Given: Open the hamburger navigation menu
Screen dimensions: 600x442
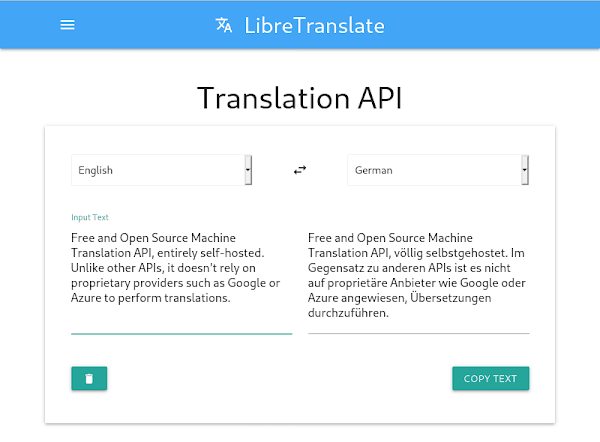Looking at the screenshot, I should tap(67, 25).
